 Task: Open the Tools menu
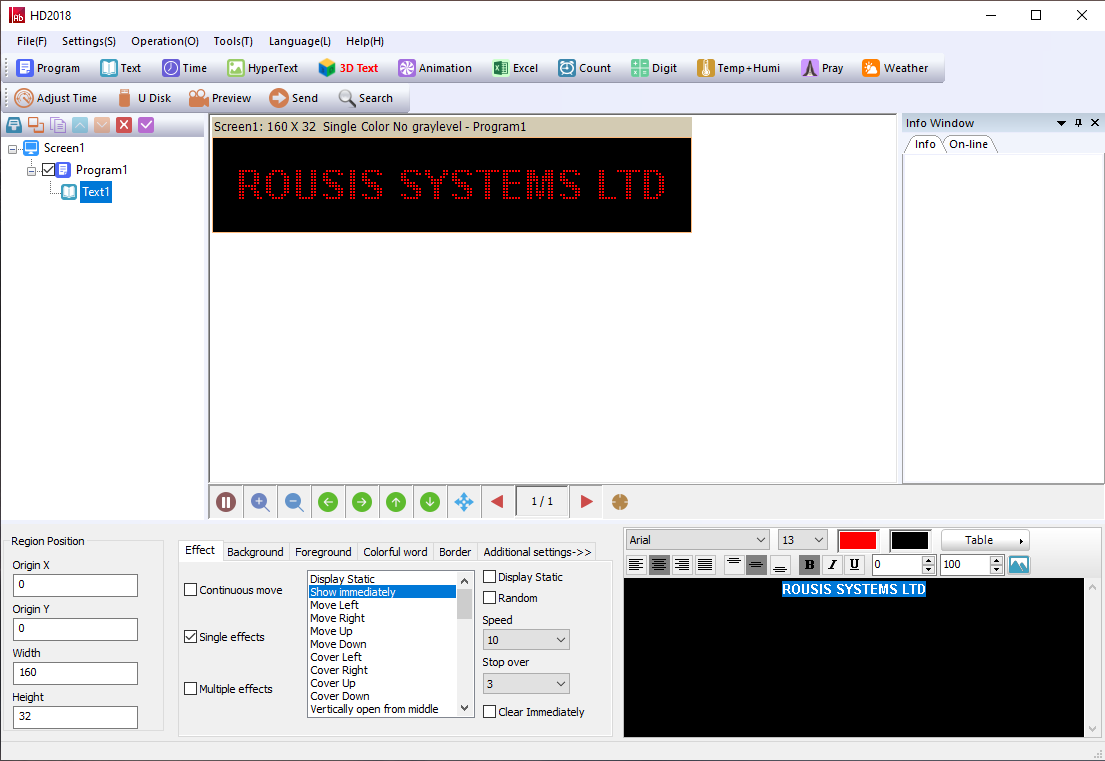(233, 41)
